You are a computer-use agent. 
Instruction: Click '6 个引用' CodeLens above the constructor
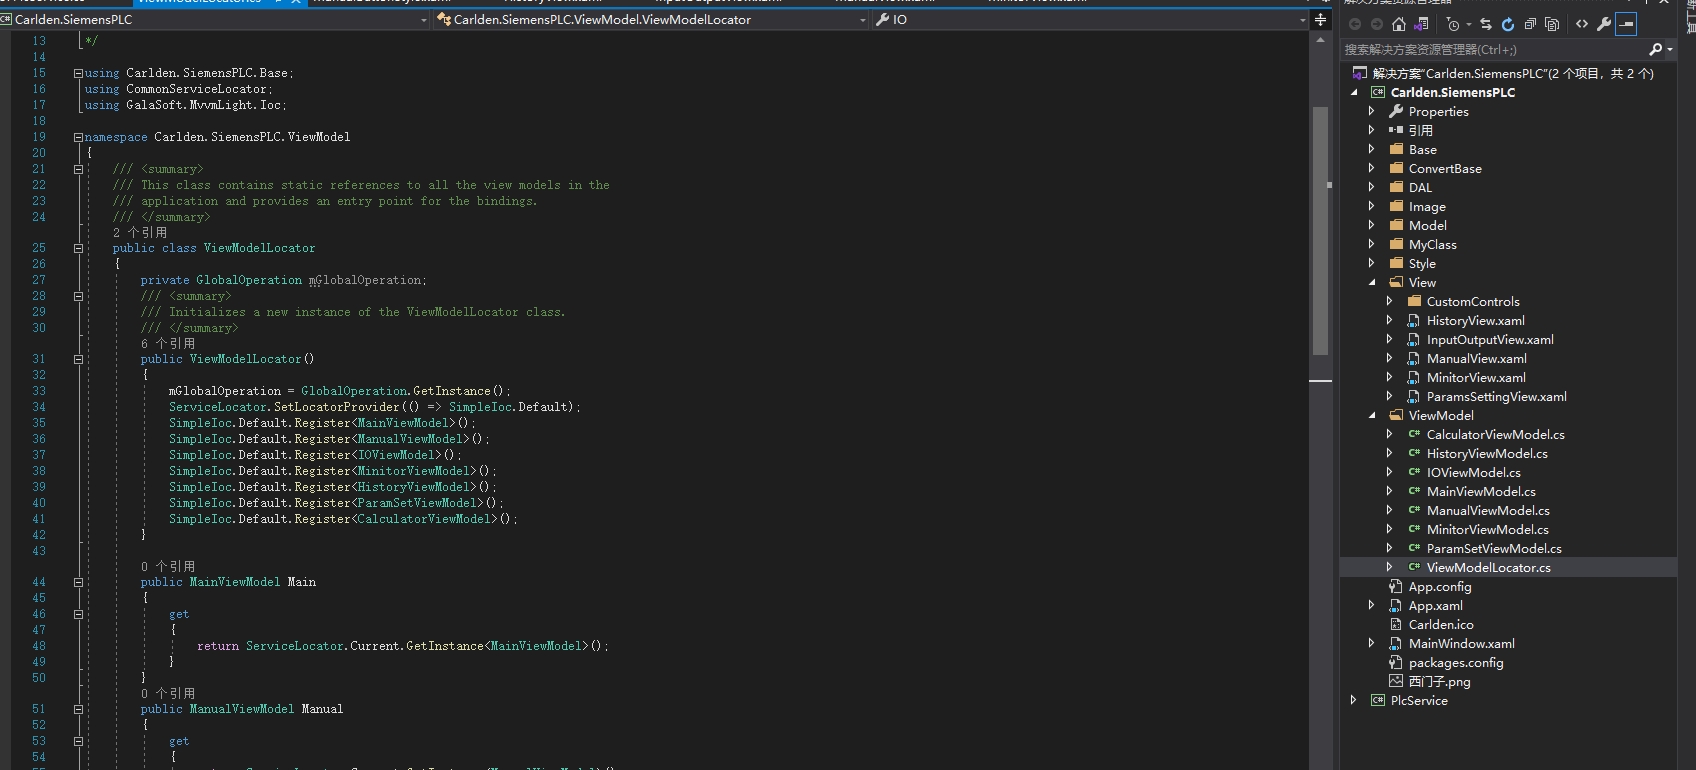pos(168,343)
